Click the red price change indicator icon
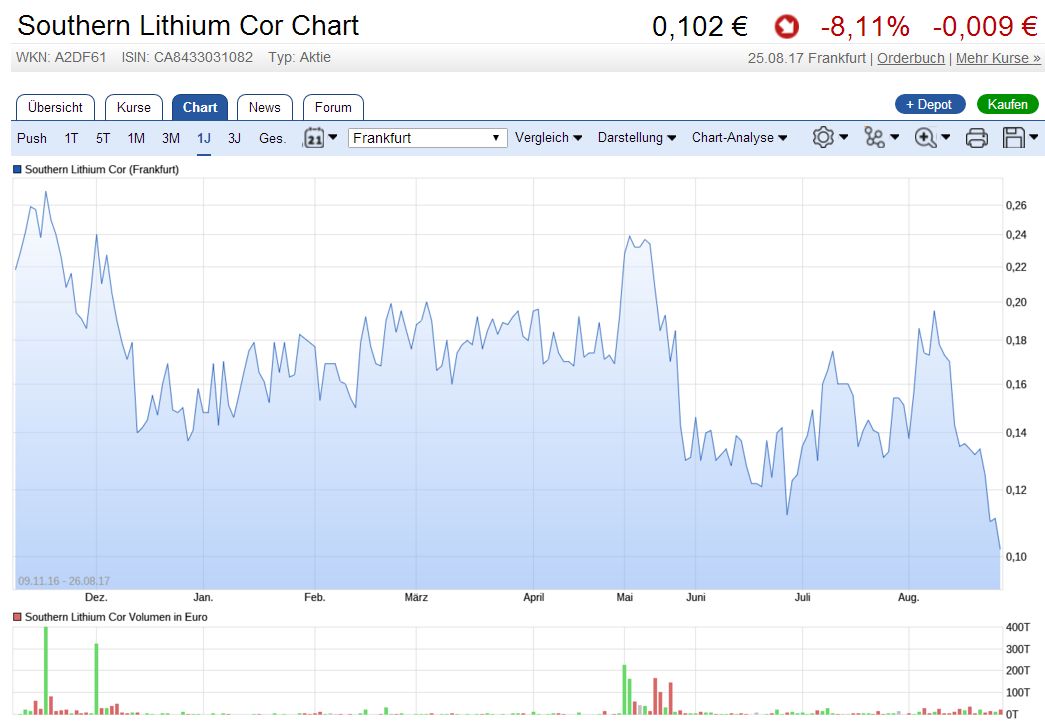1045x727 pixels. (x=786, y=27)
